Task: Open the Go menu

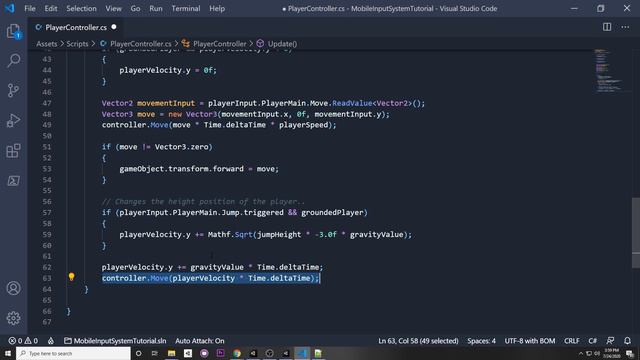Action: pos(136,9)
